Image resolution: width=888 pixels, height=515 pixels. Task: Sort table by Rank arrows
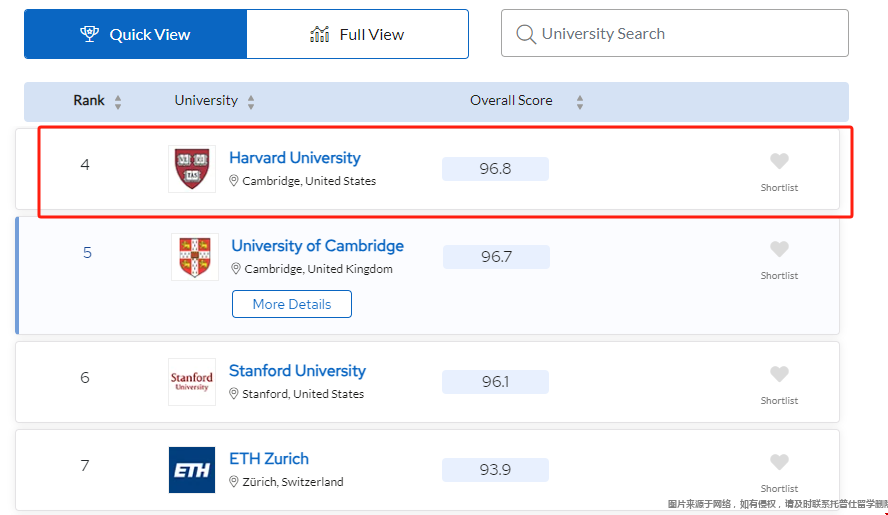pyautogui.click(x=118, y=102)
